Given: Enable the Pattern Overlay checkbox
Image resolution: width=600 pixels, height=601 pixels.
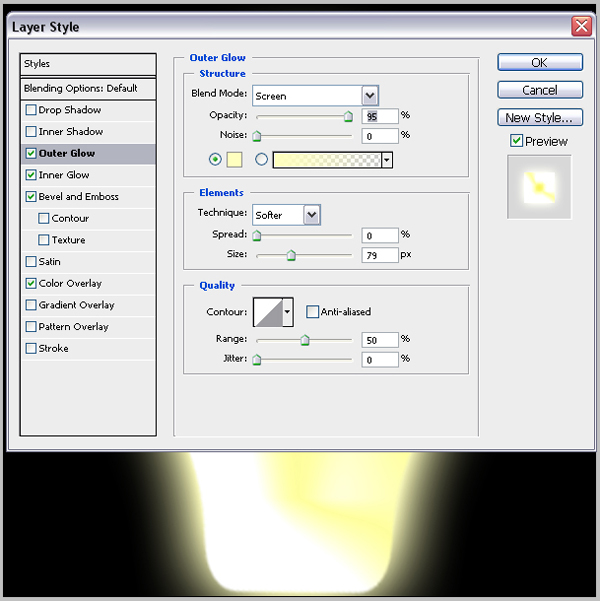Looking at the screenshot, I should [31, 327].
